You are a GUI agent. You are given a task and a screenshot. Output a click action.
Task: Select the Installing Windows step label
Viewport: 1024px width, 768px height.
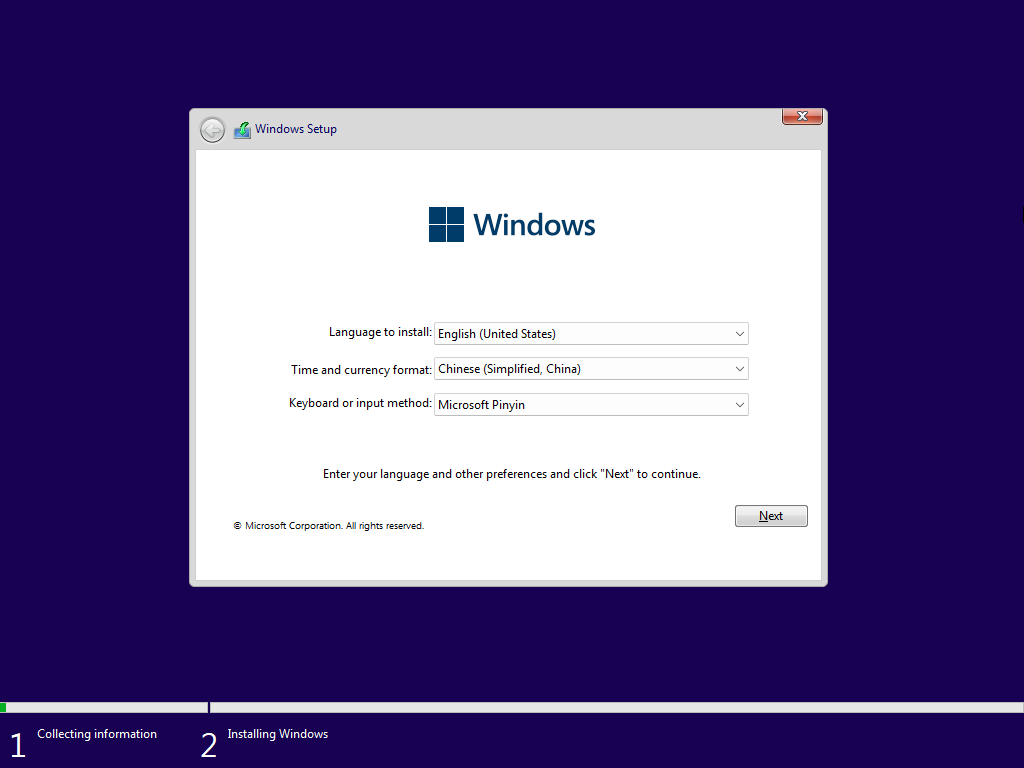(x=277, y=734)
